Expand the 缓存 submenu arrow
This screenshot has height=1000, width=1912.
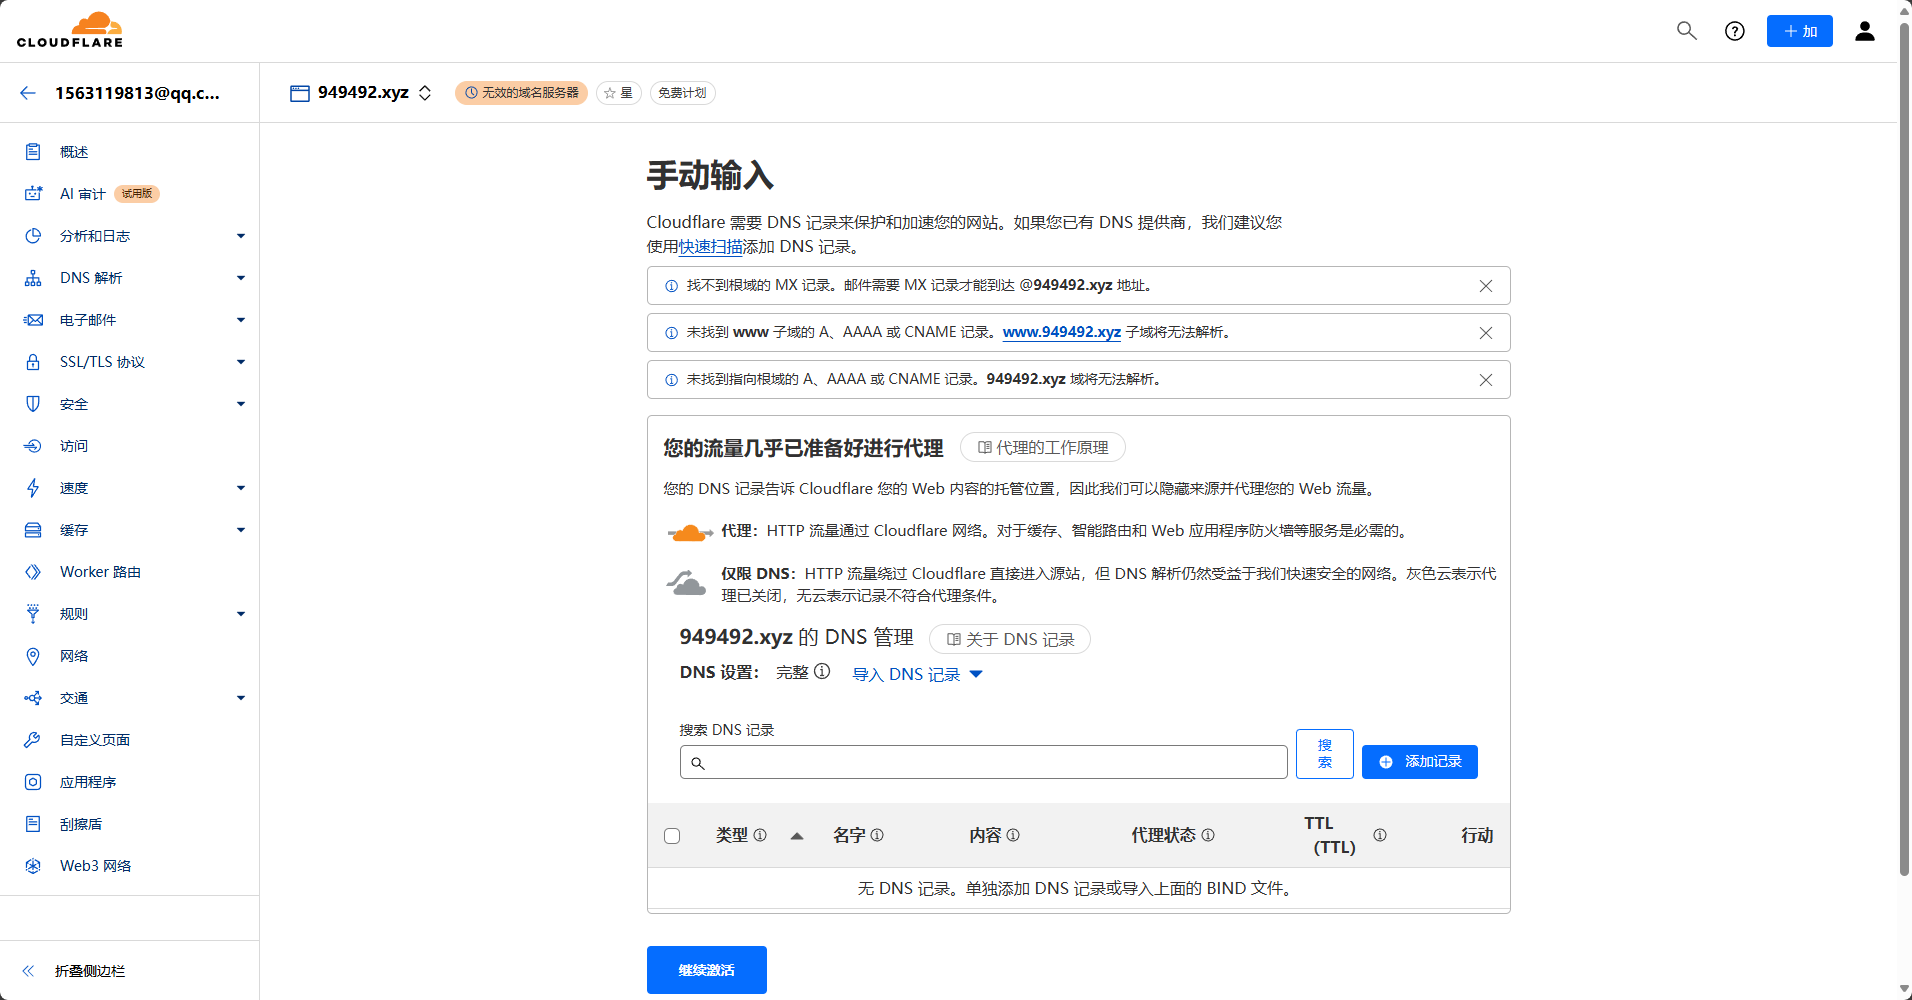(241, 530)
